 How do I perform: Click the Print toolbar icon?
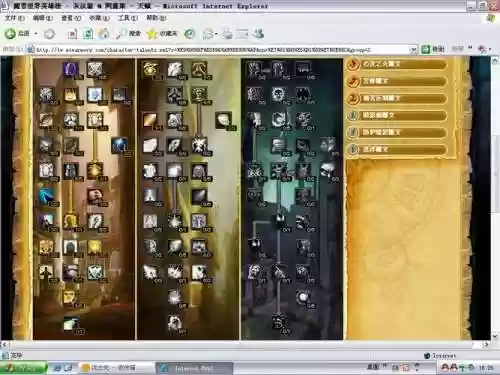[228, 33]
